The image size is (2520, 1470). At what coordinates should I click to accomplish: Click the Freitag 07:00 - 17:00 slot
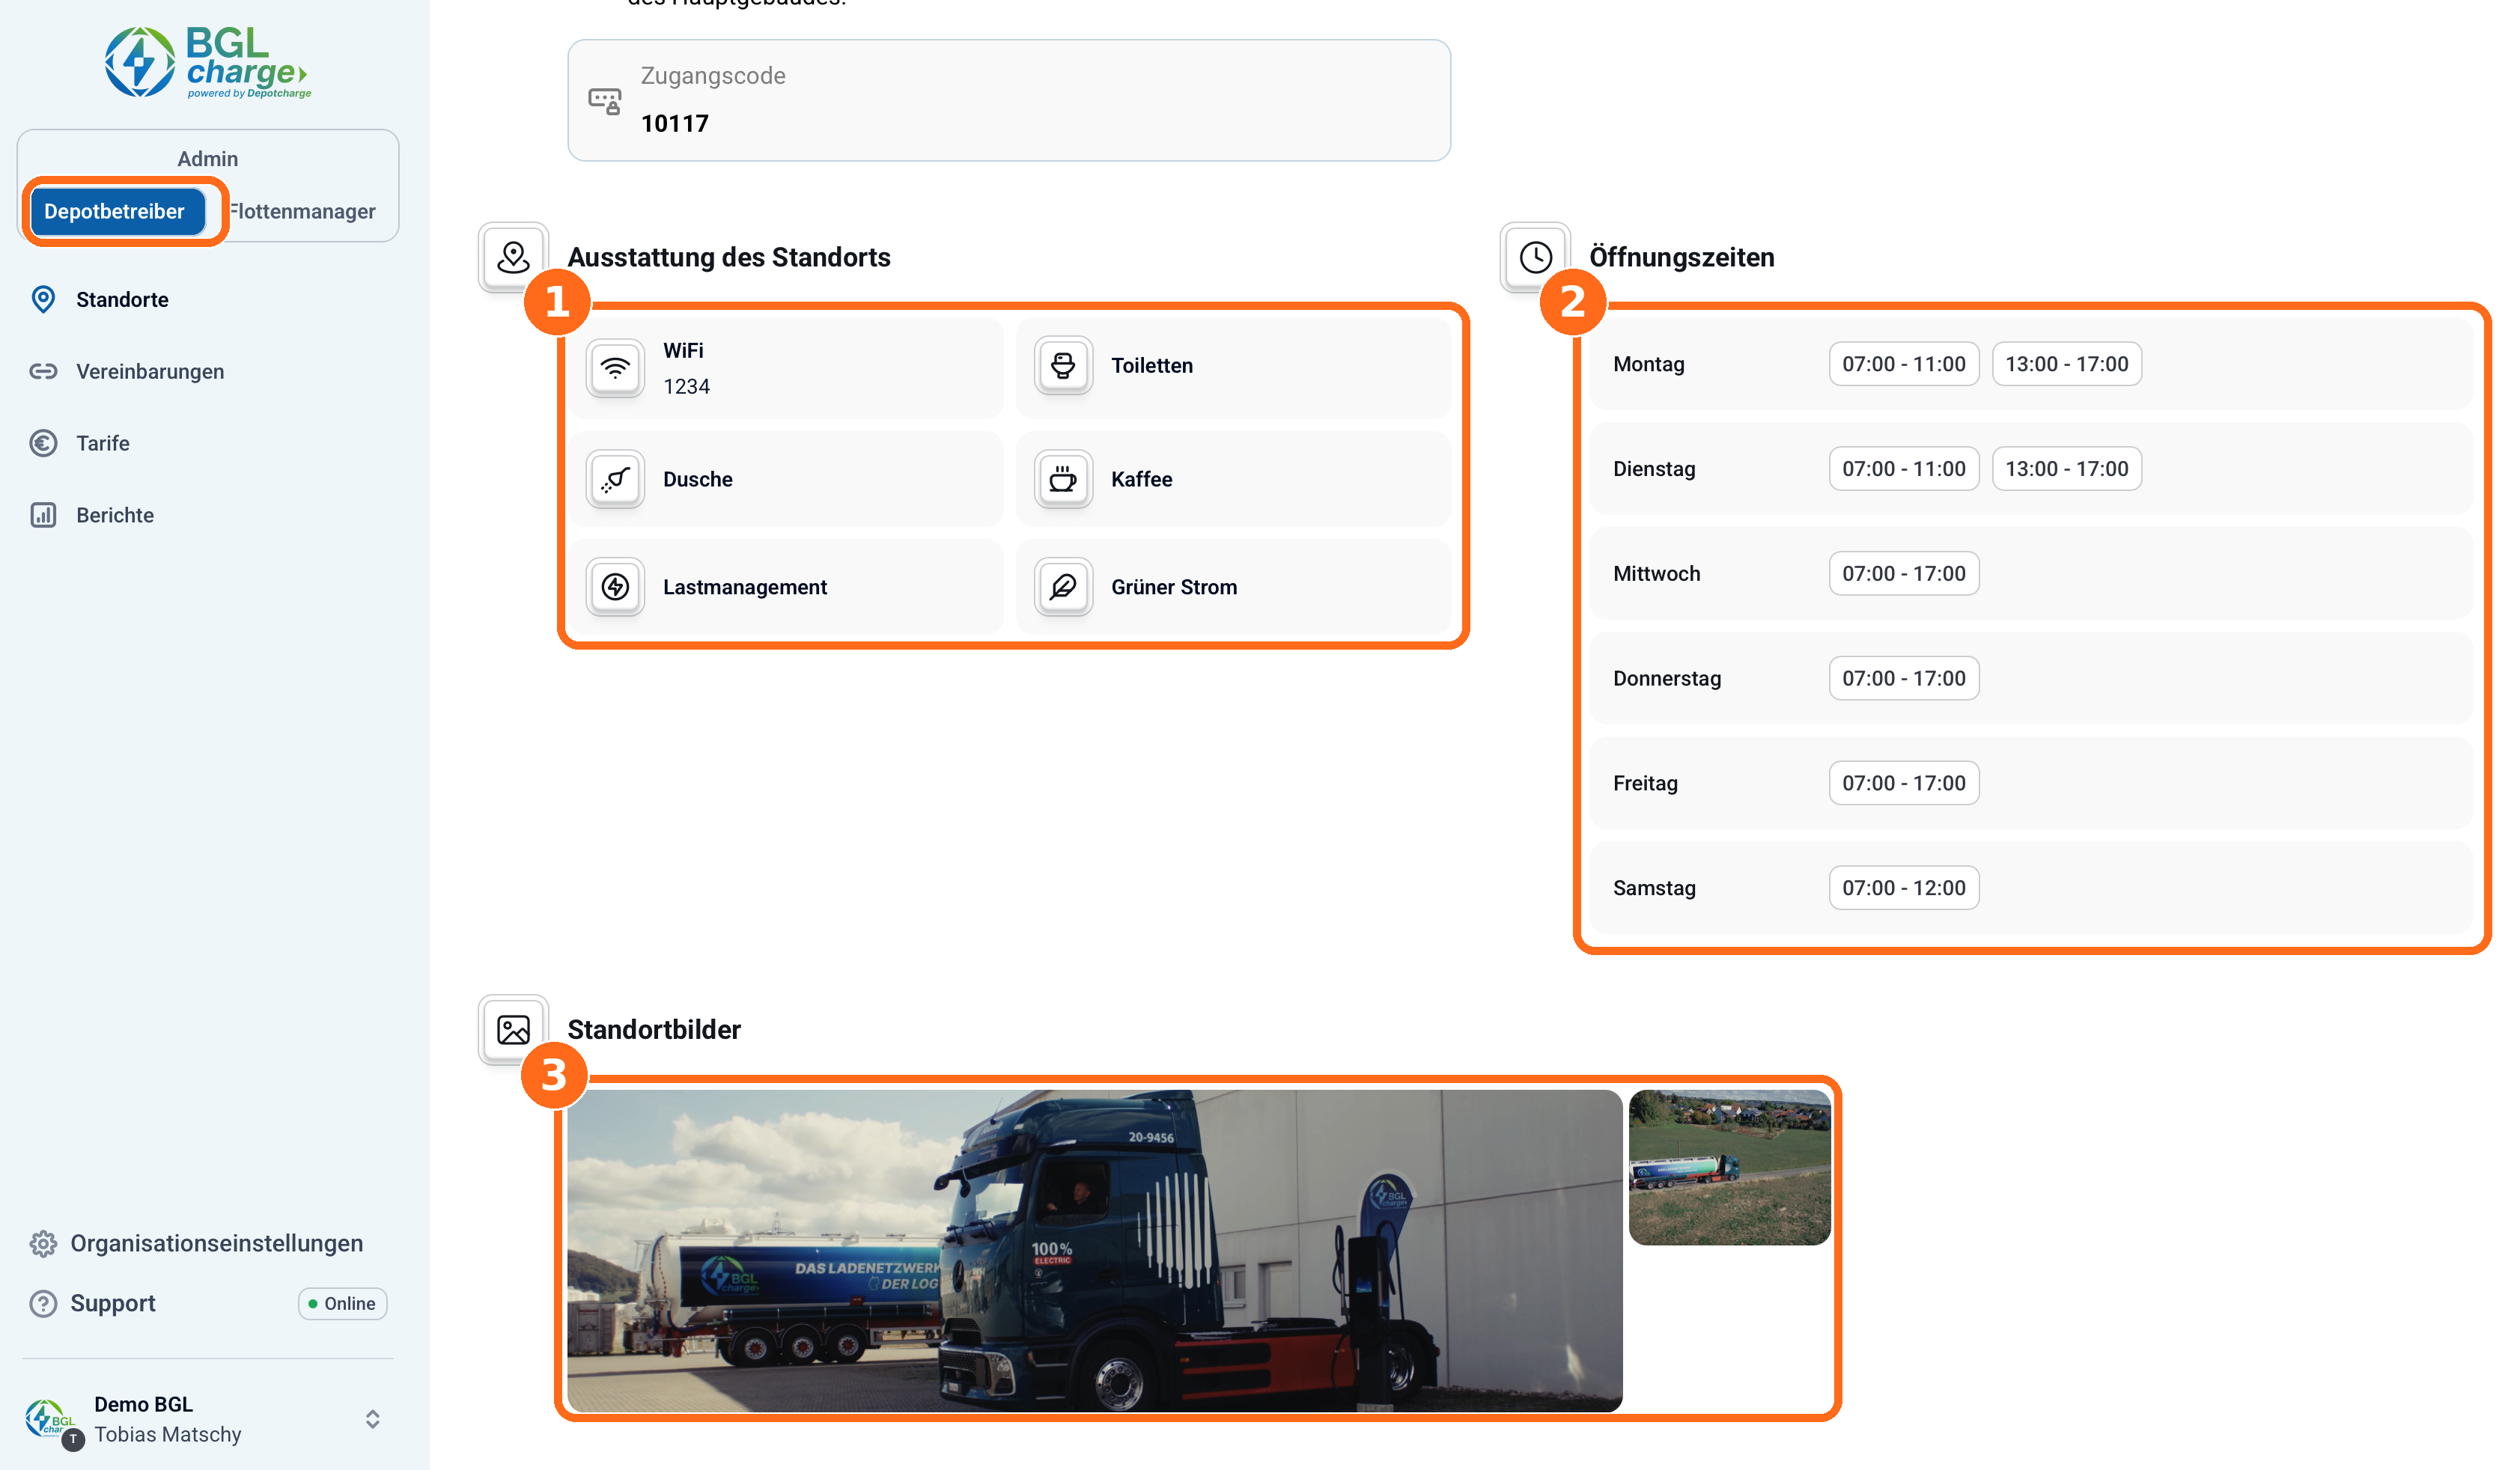[x=1904, y=783]
